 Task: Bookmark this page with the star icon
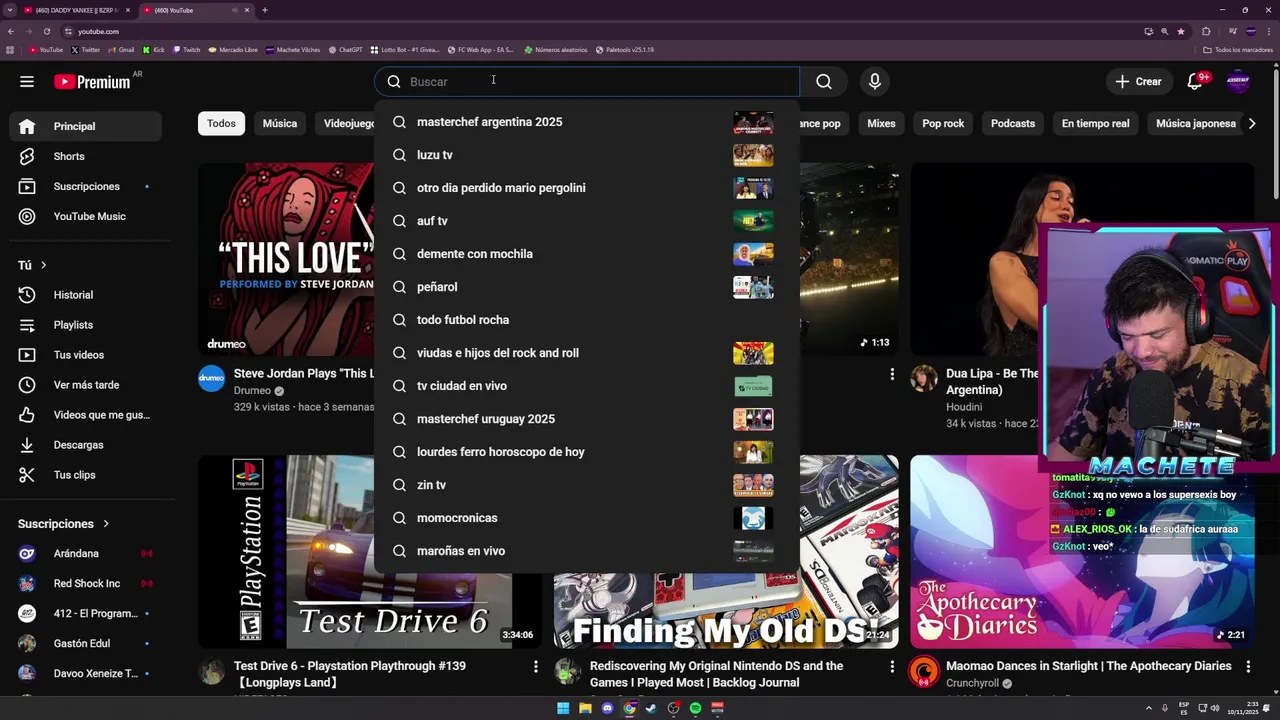coord(1181,31)
